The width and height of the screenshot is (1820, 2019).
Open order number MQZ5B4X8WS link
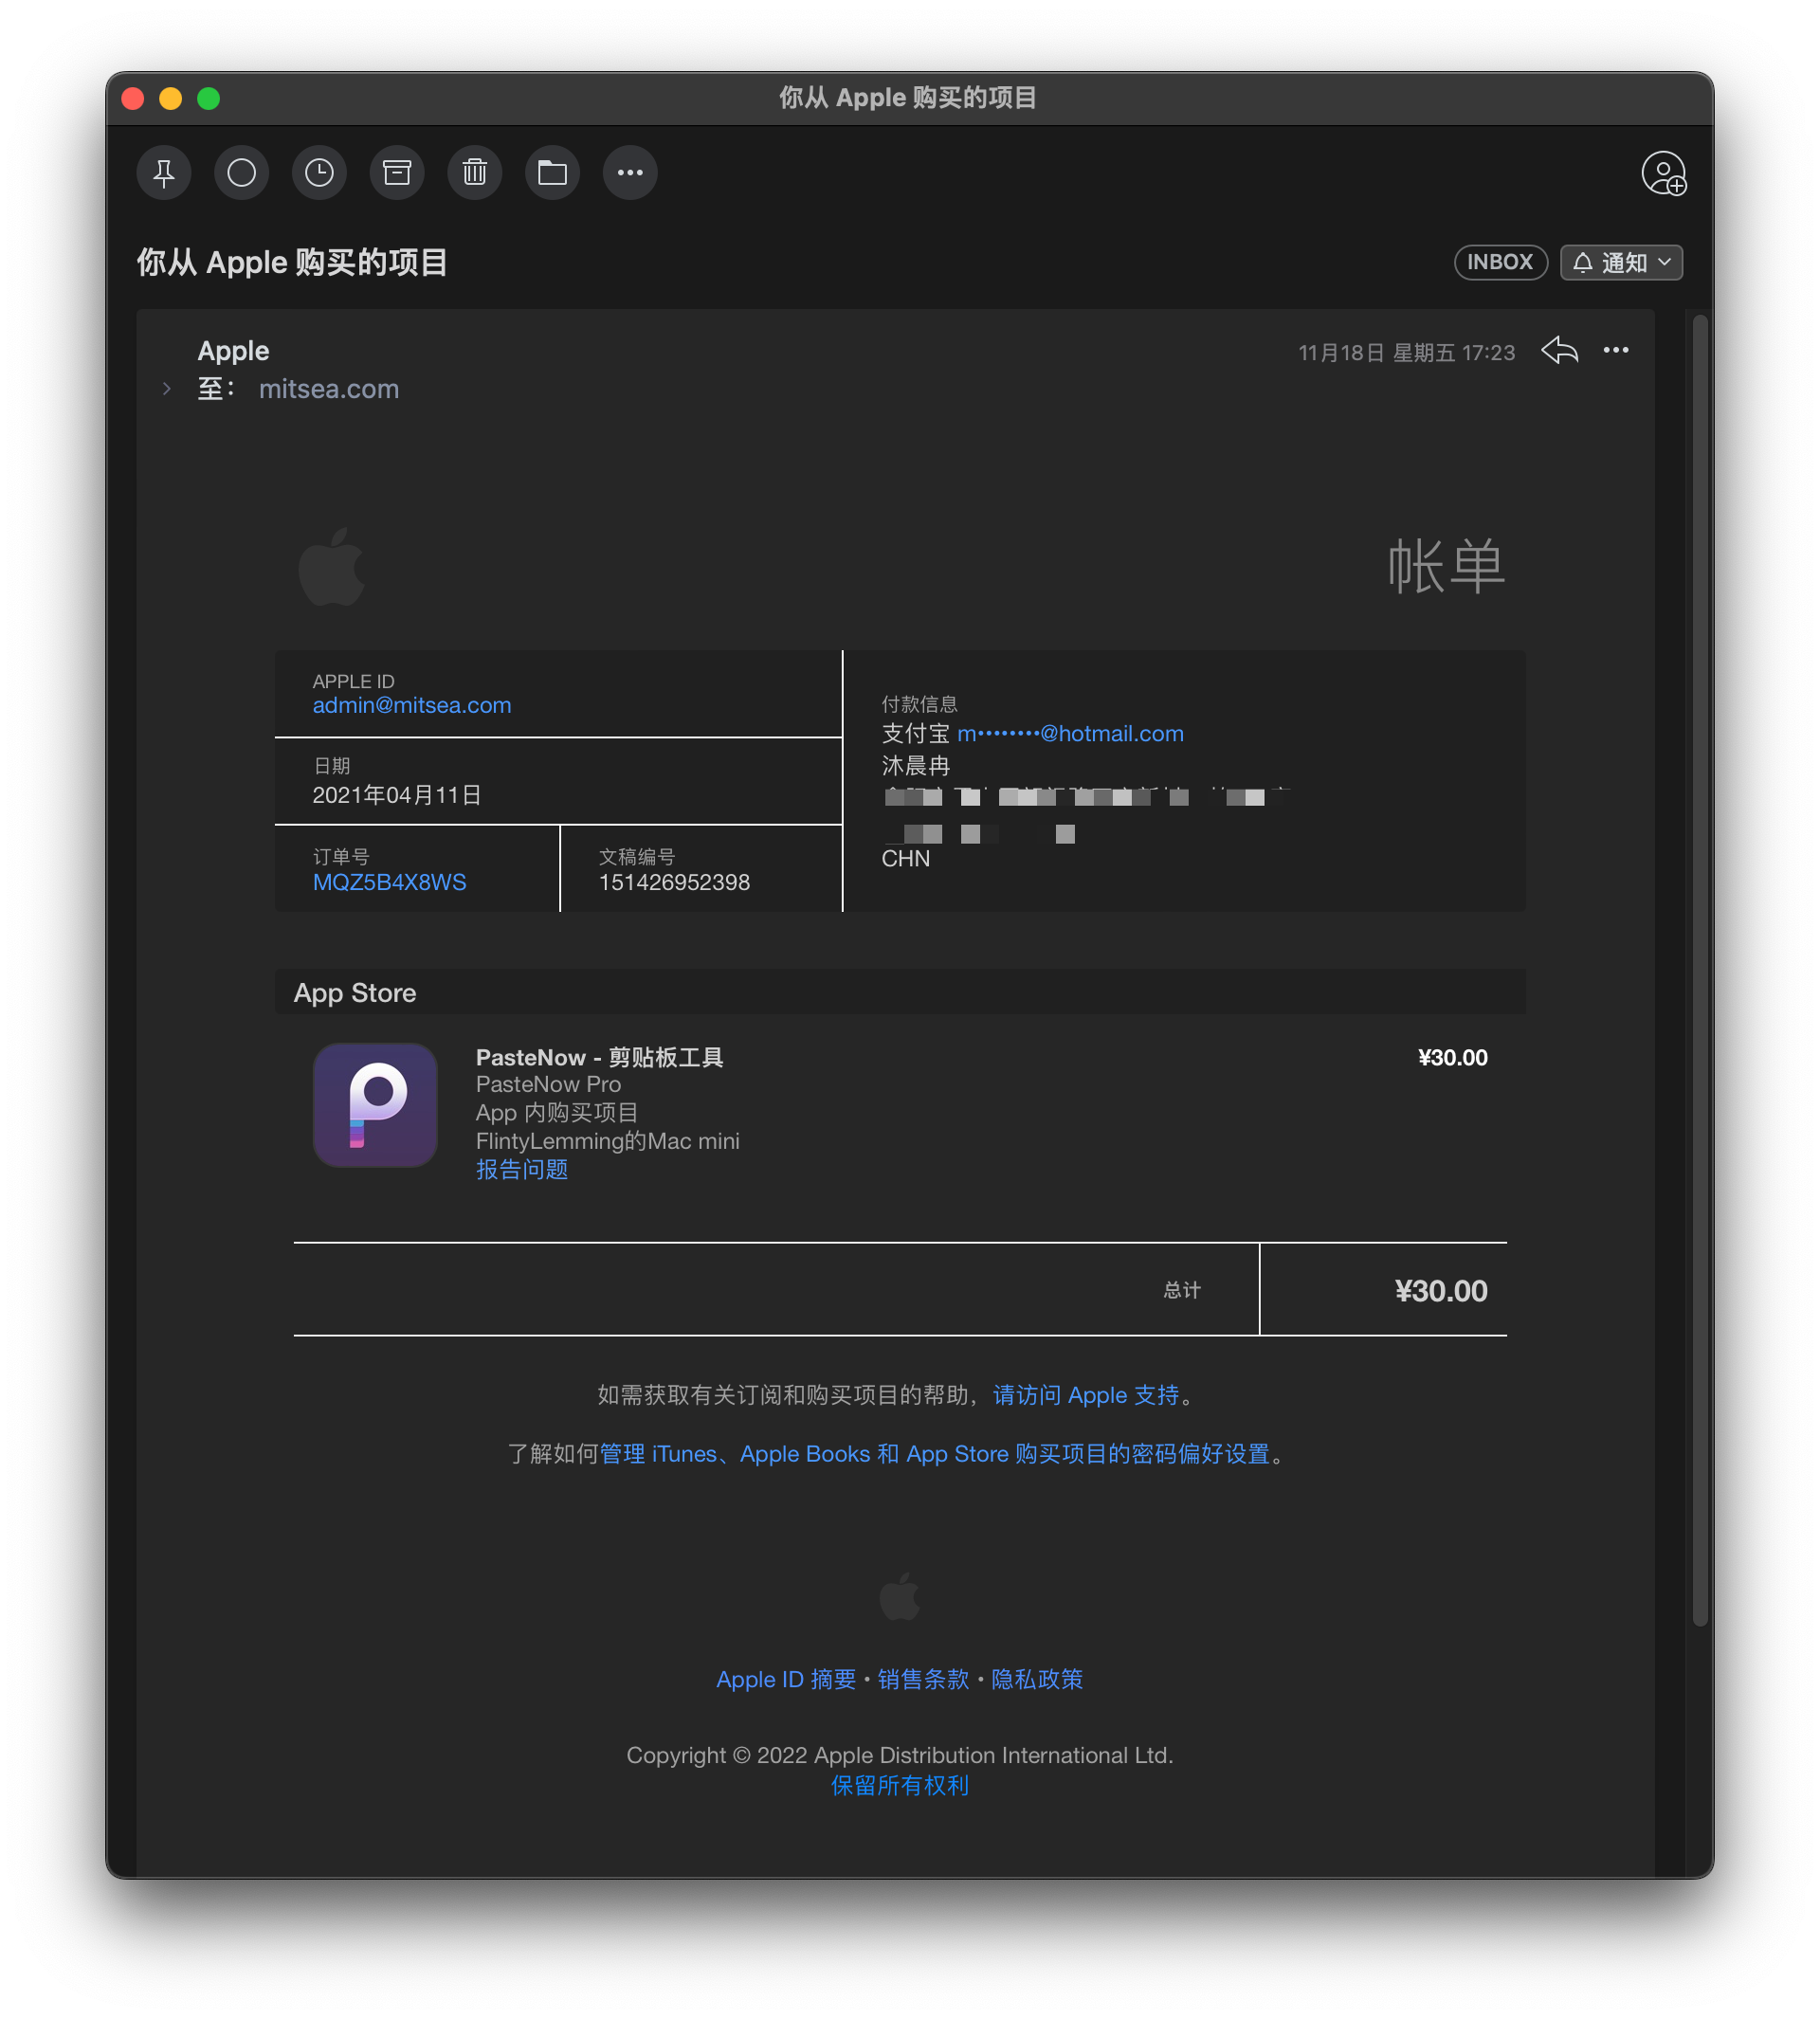pyautogui.click(x=389, y=882)
